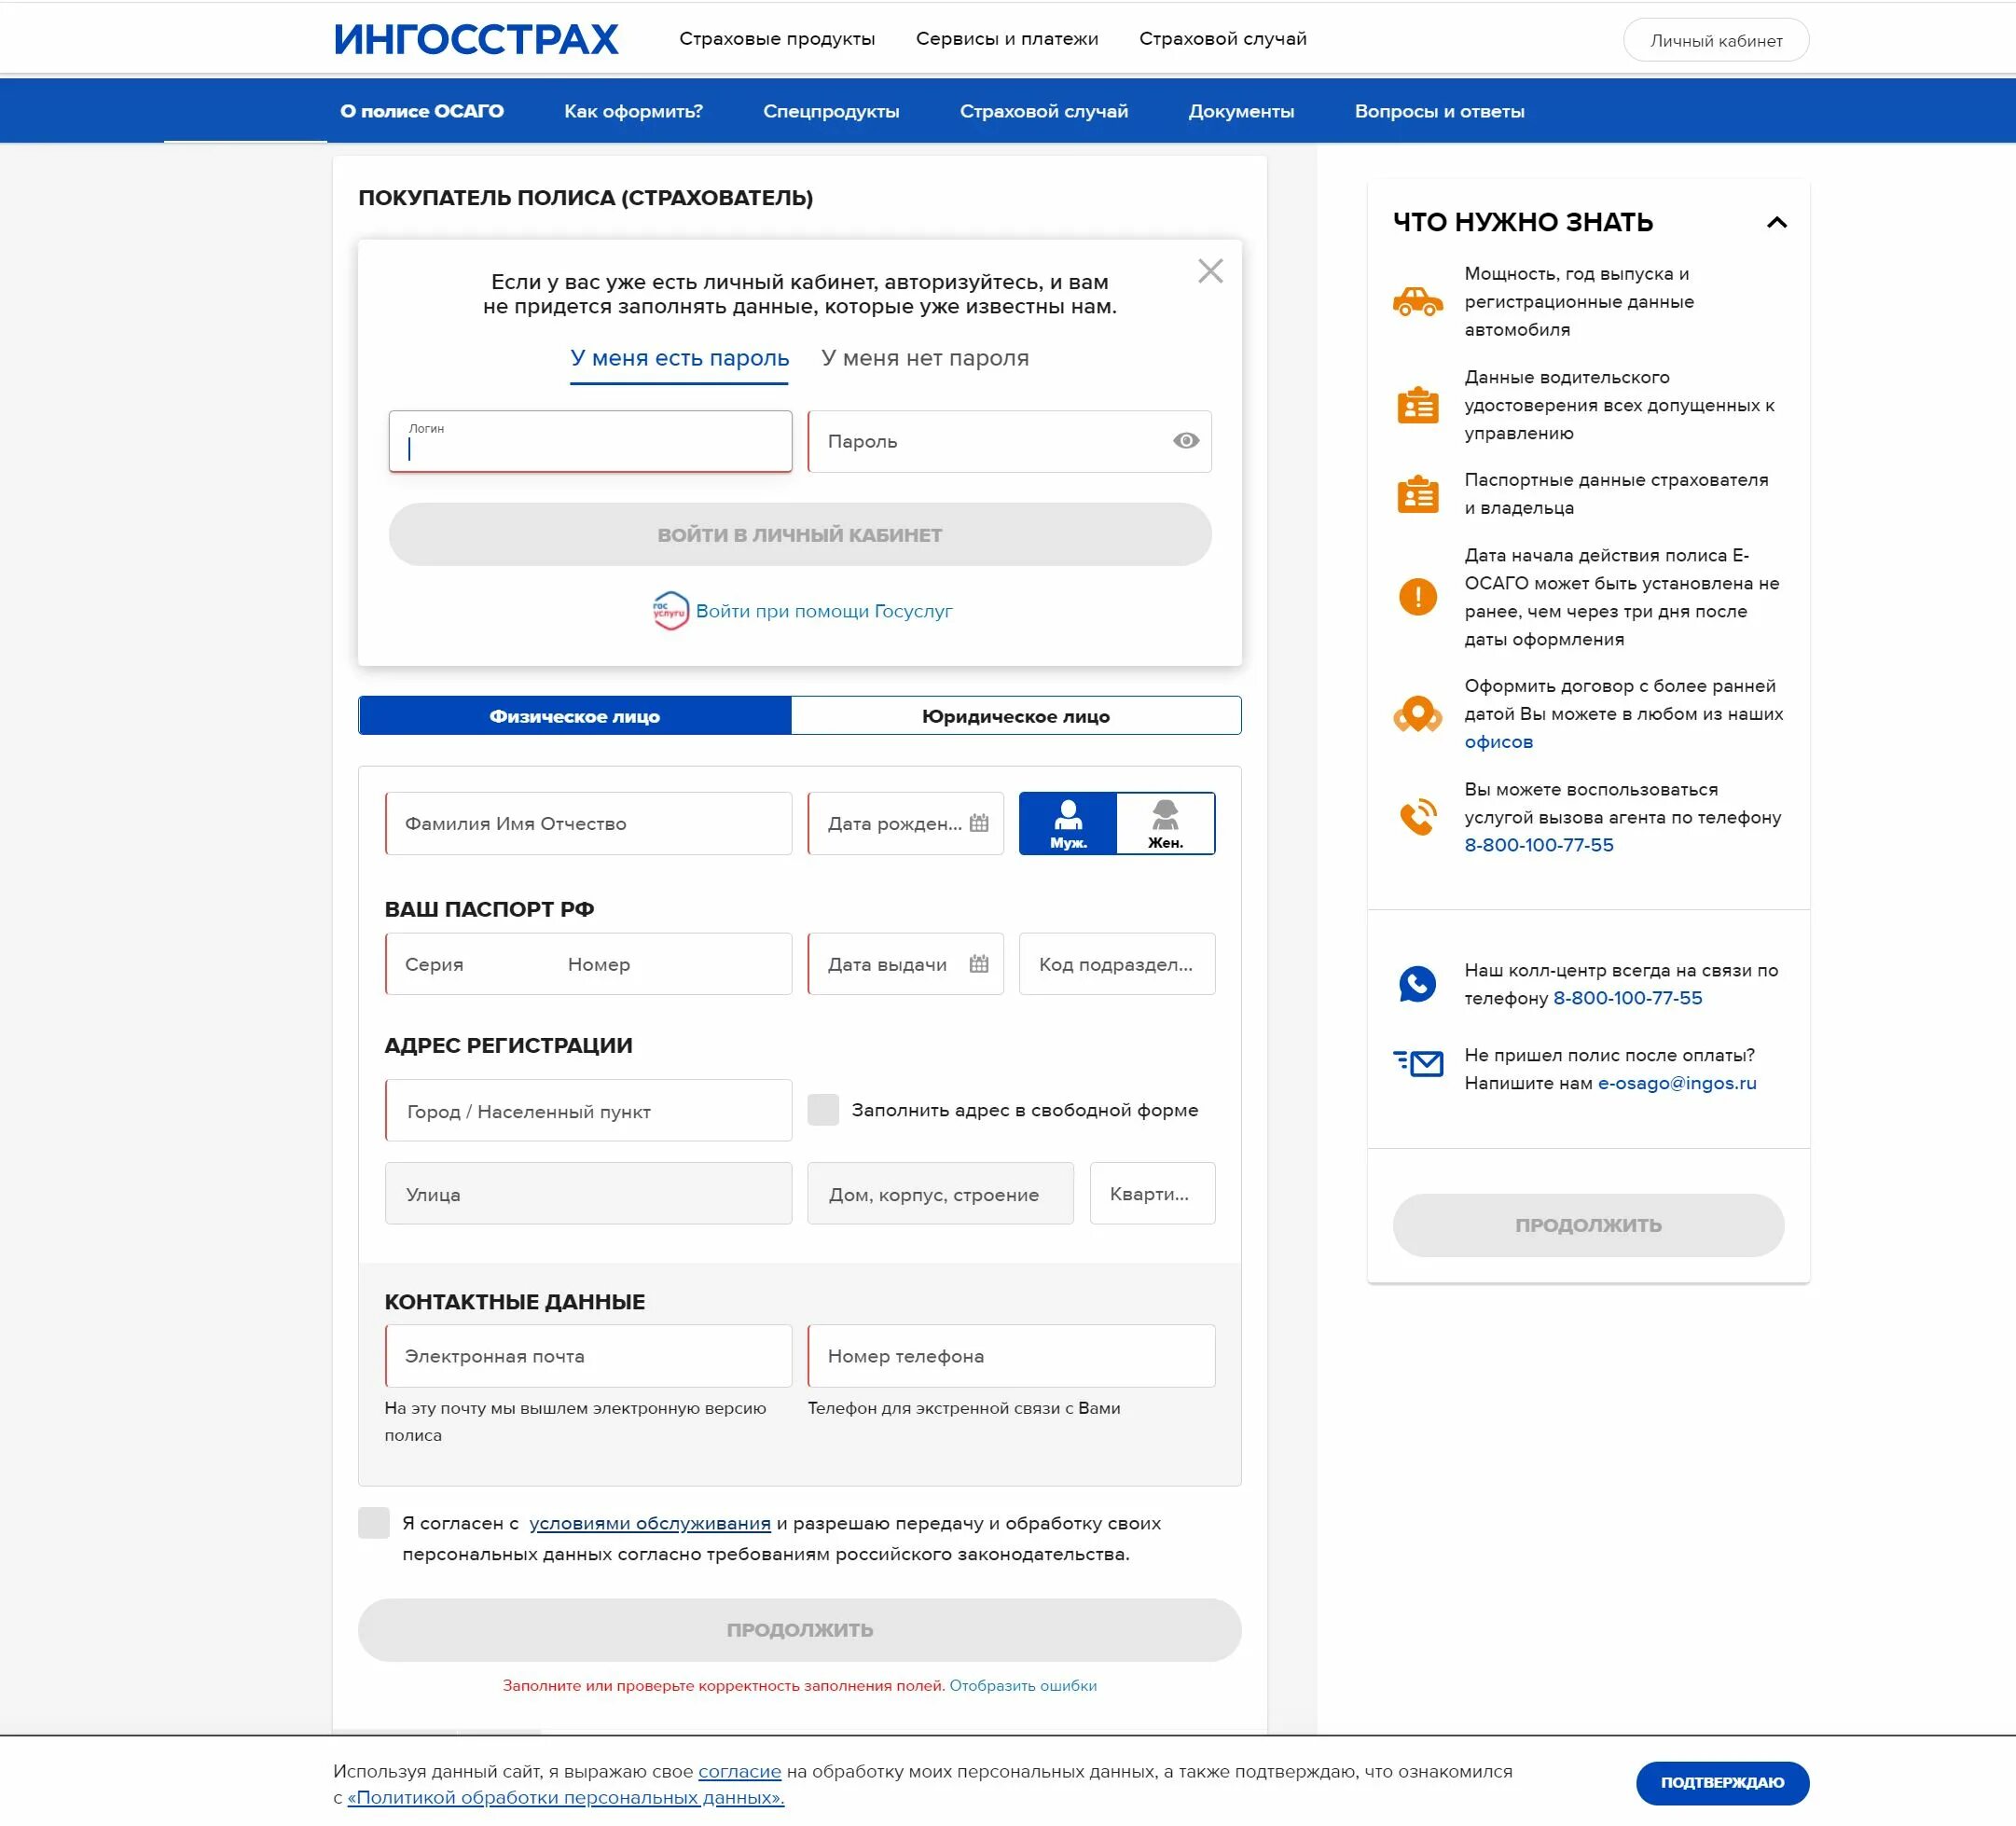Check the service terms agreement checkbox
Image resolution: width=2016 pixels, height=1826 pixels.
(x=373, y=1522)
